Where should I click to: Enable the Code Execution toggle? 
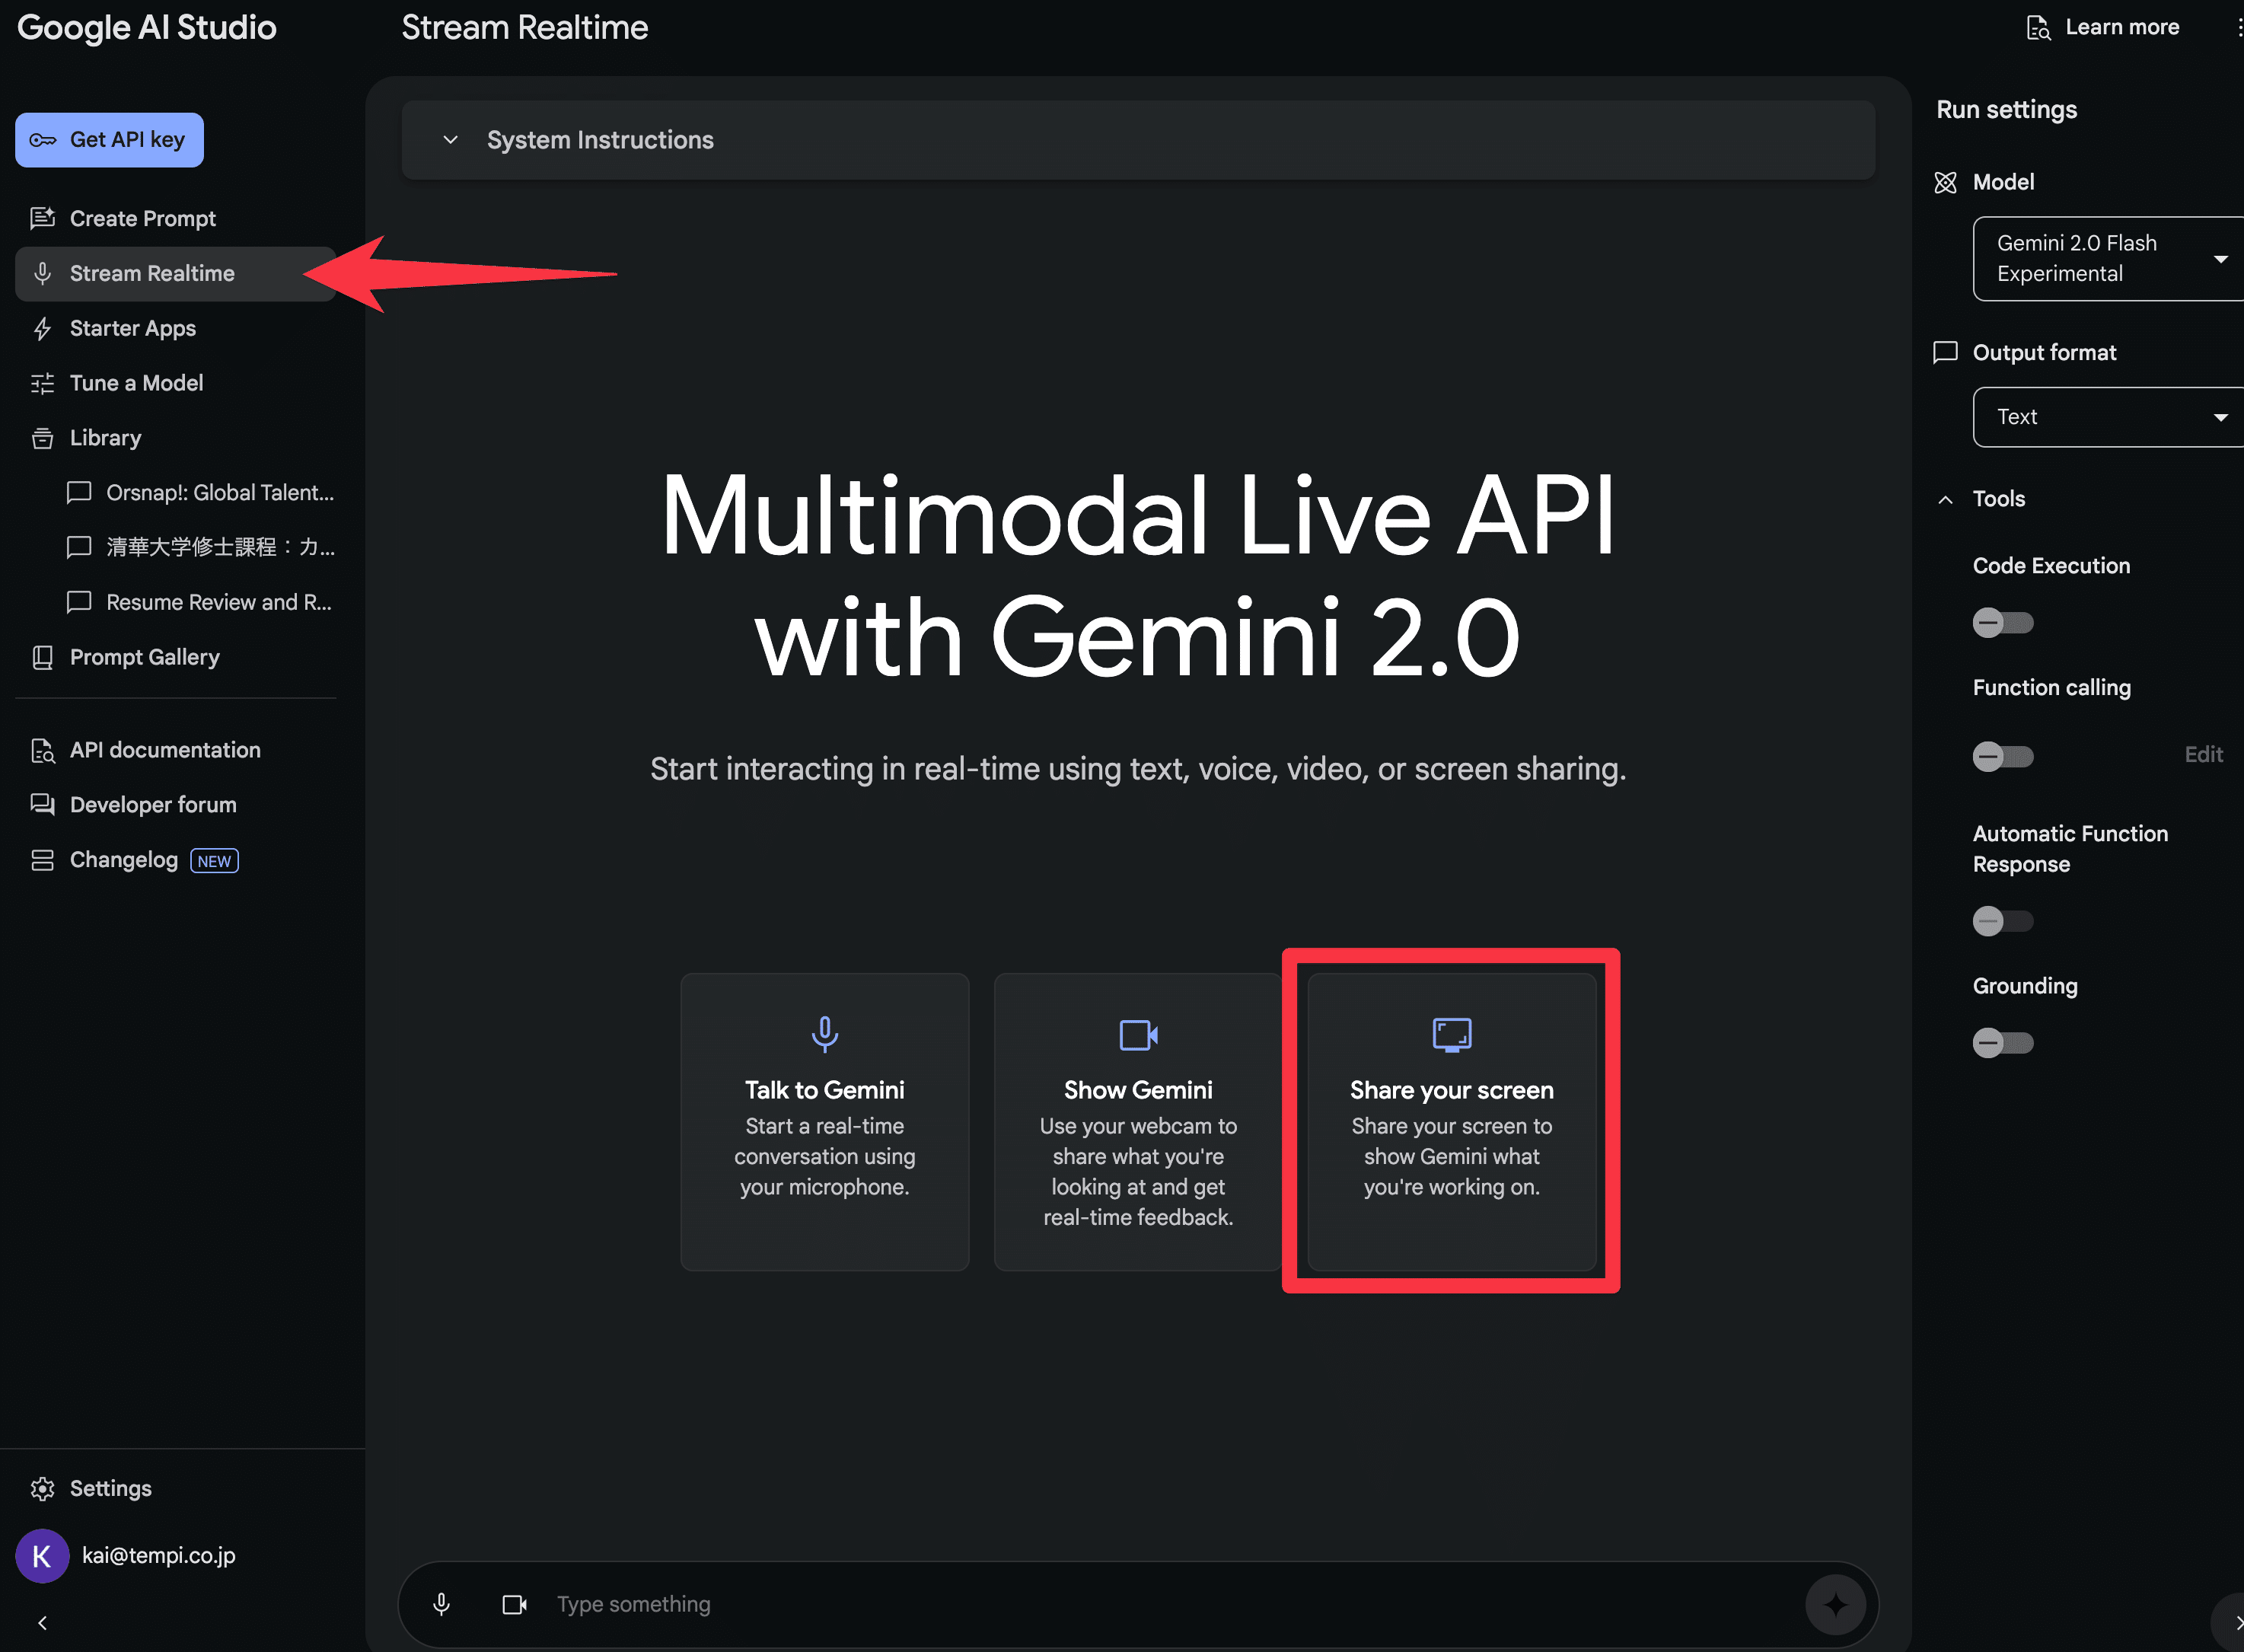coord(2002,623)
